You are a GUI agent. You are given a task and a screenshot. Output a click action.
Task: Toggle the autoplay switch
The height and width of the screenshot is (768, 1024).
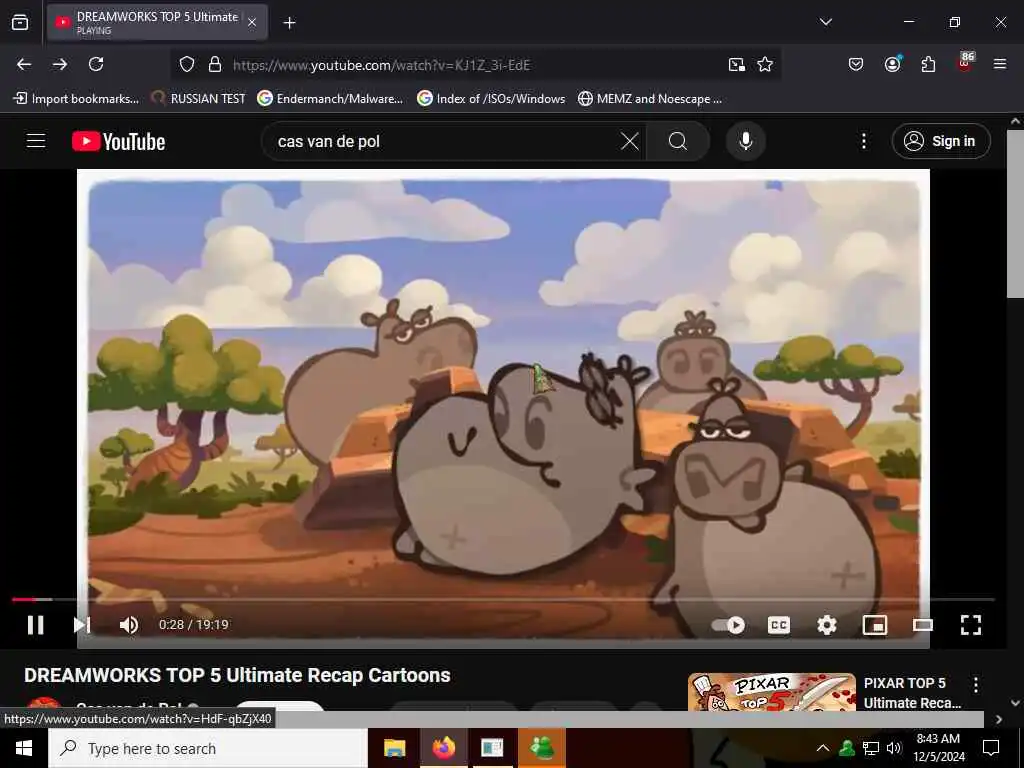[728, 625]
